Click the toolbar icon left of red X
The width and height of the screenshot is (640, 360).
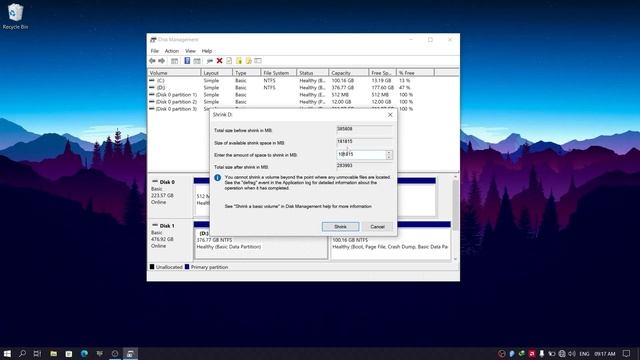210,61
